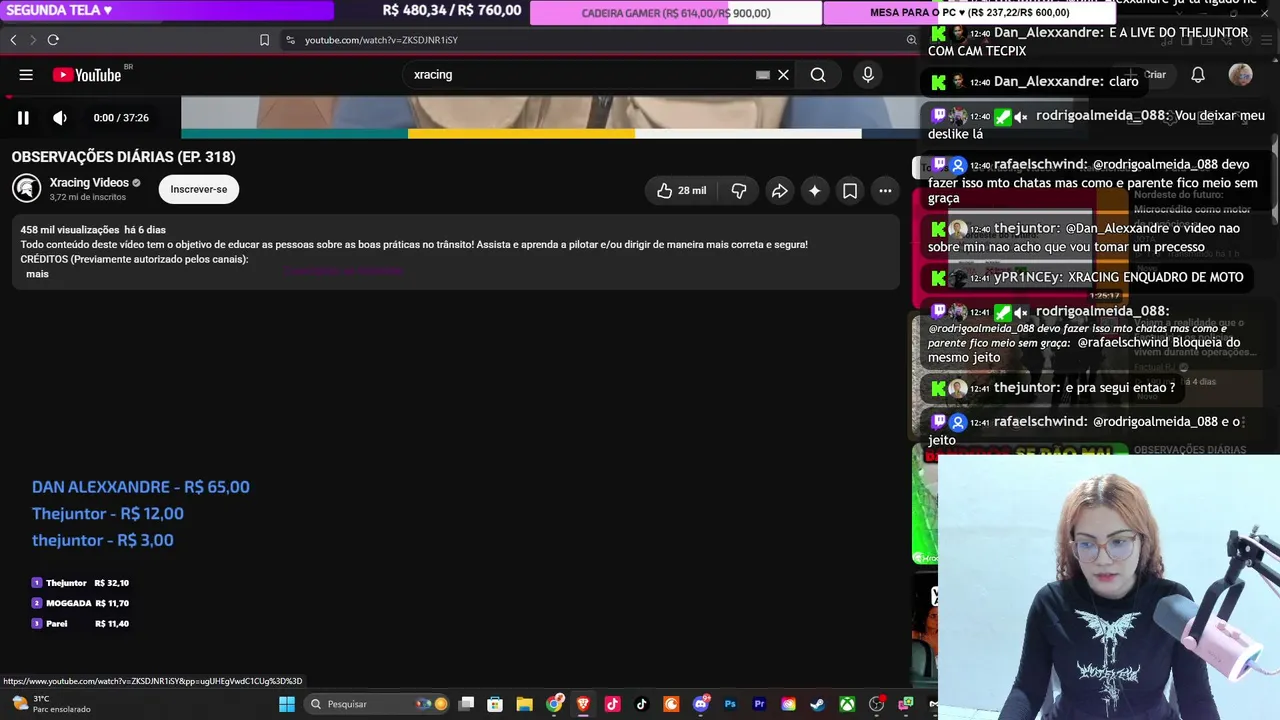Expand the description with 'mais'
1280x720 pixels.
[37, 274]
